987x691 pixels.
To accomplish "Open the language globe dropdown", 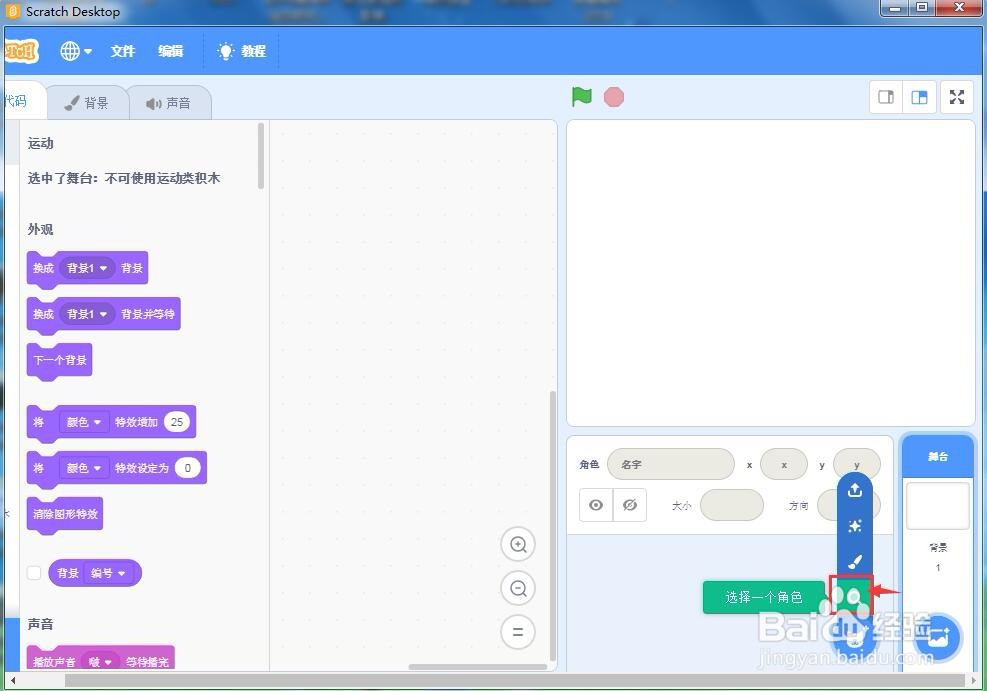I will click(75, 51).
